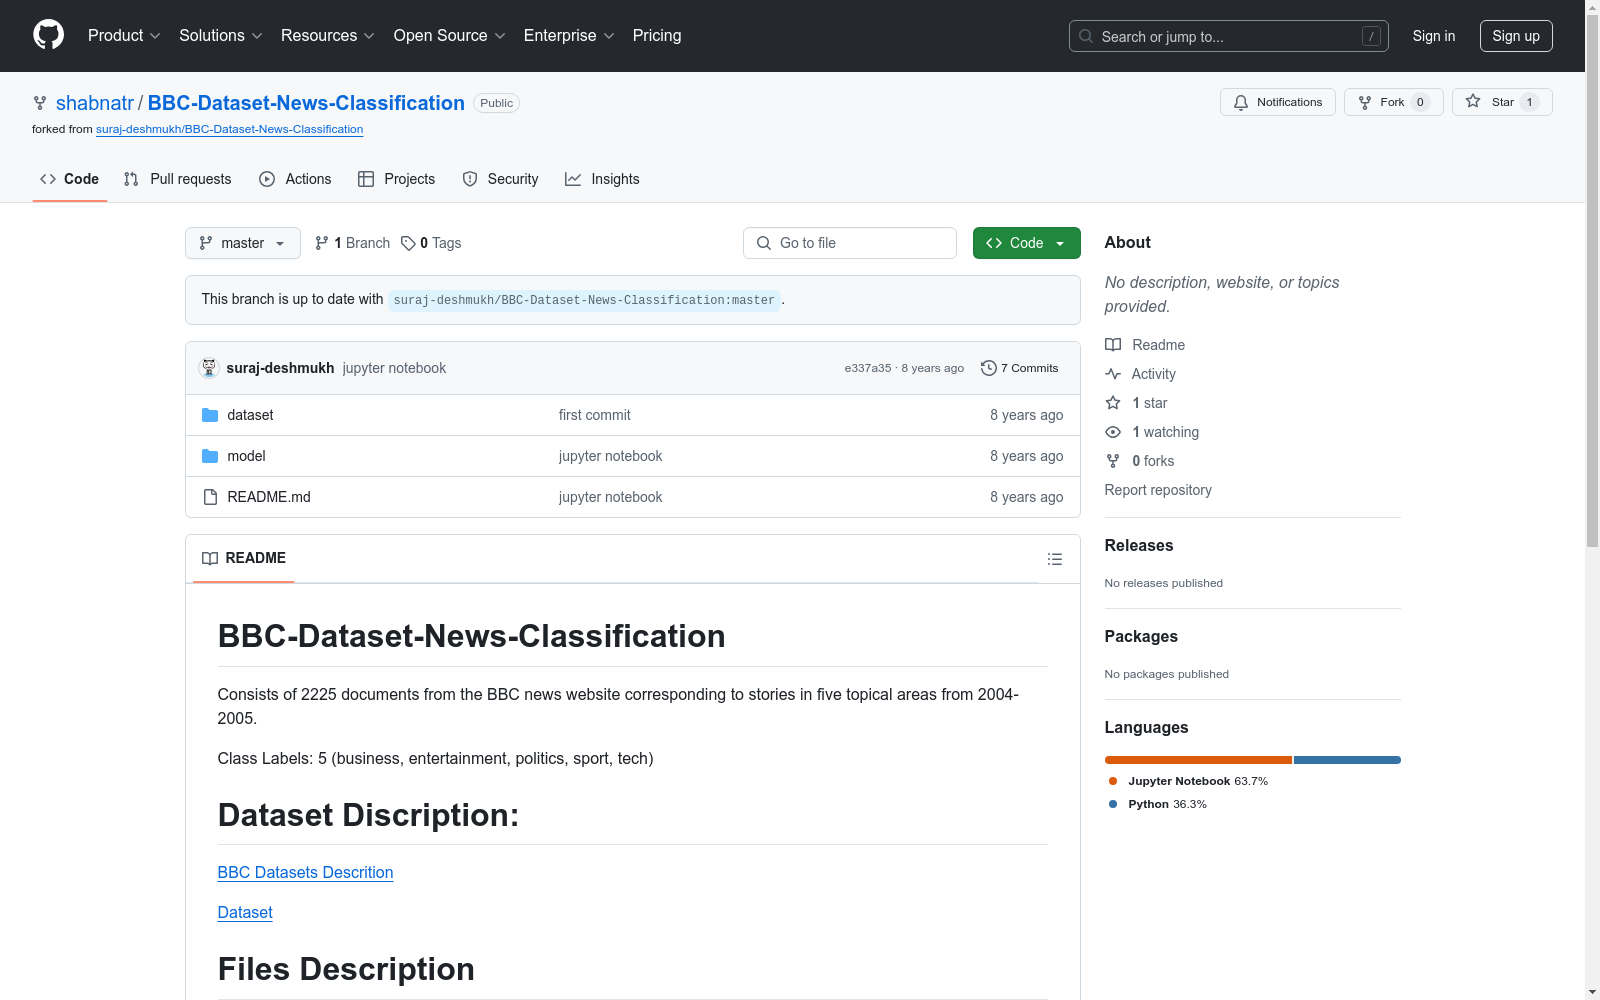Screen dimensions: 1600x1000
Task: Expand the Enterprise menu
Action: coord(569,36)
